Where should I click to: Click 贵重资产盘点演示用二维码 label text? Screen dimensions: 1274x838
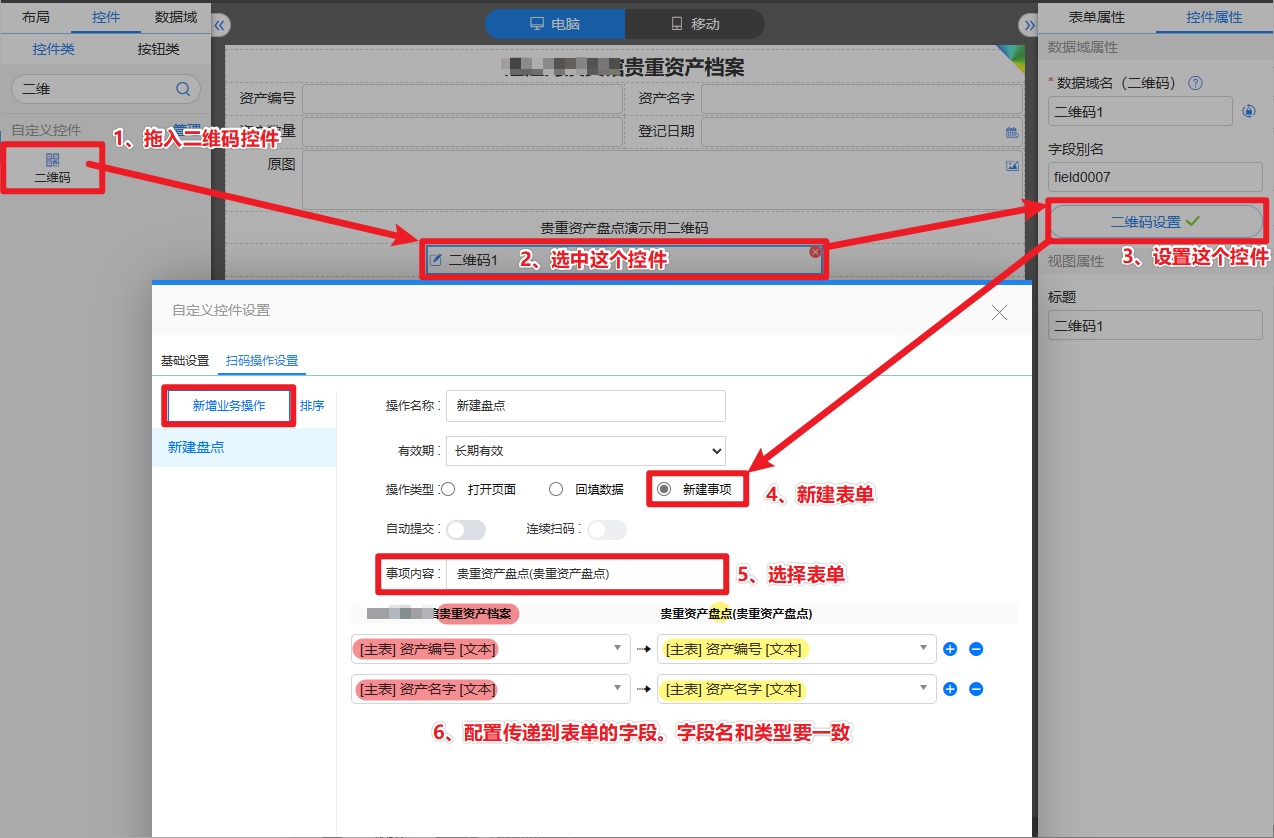click(624, 228)
